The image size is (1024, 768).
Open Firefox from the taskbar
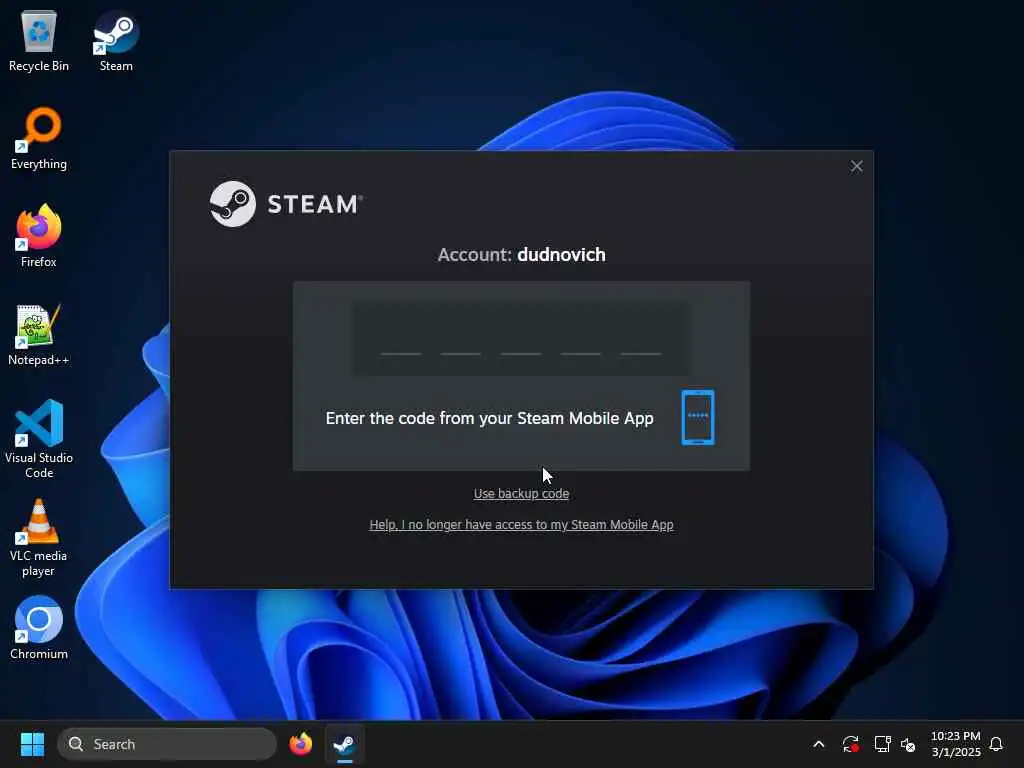pos(300,744)
